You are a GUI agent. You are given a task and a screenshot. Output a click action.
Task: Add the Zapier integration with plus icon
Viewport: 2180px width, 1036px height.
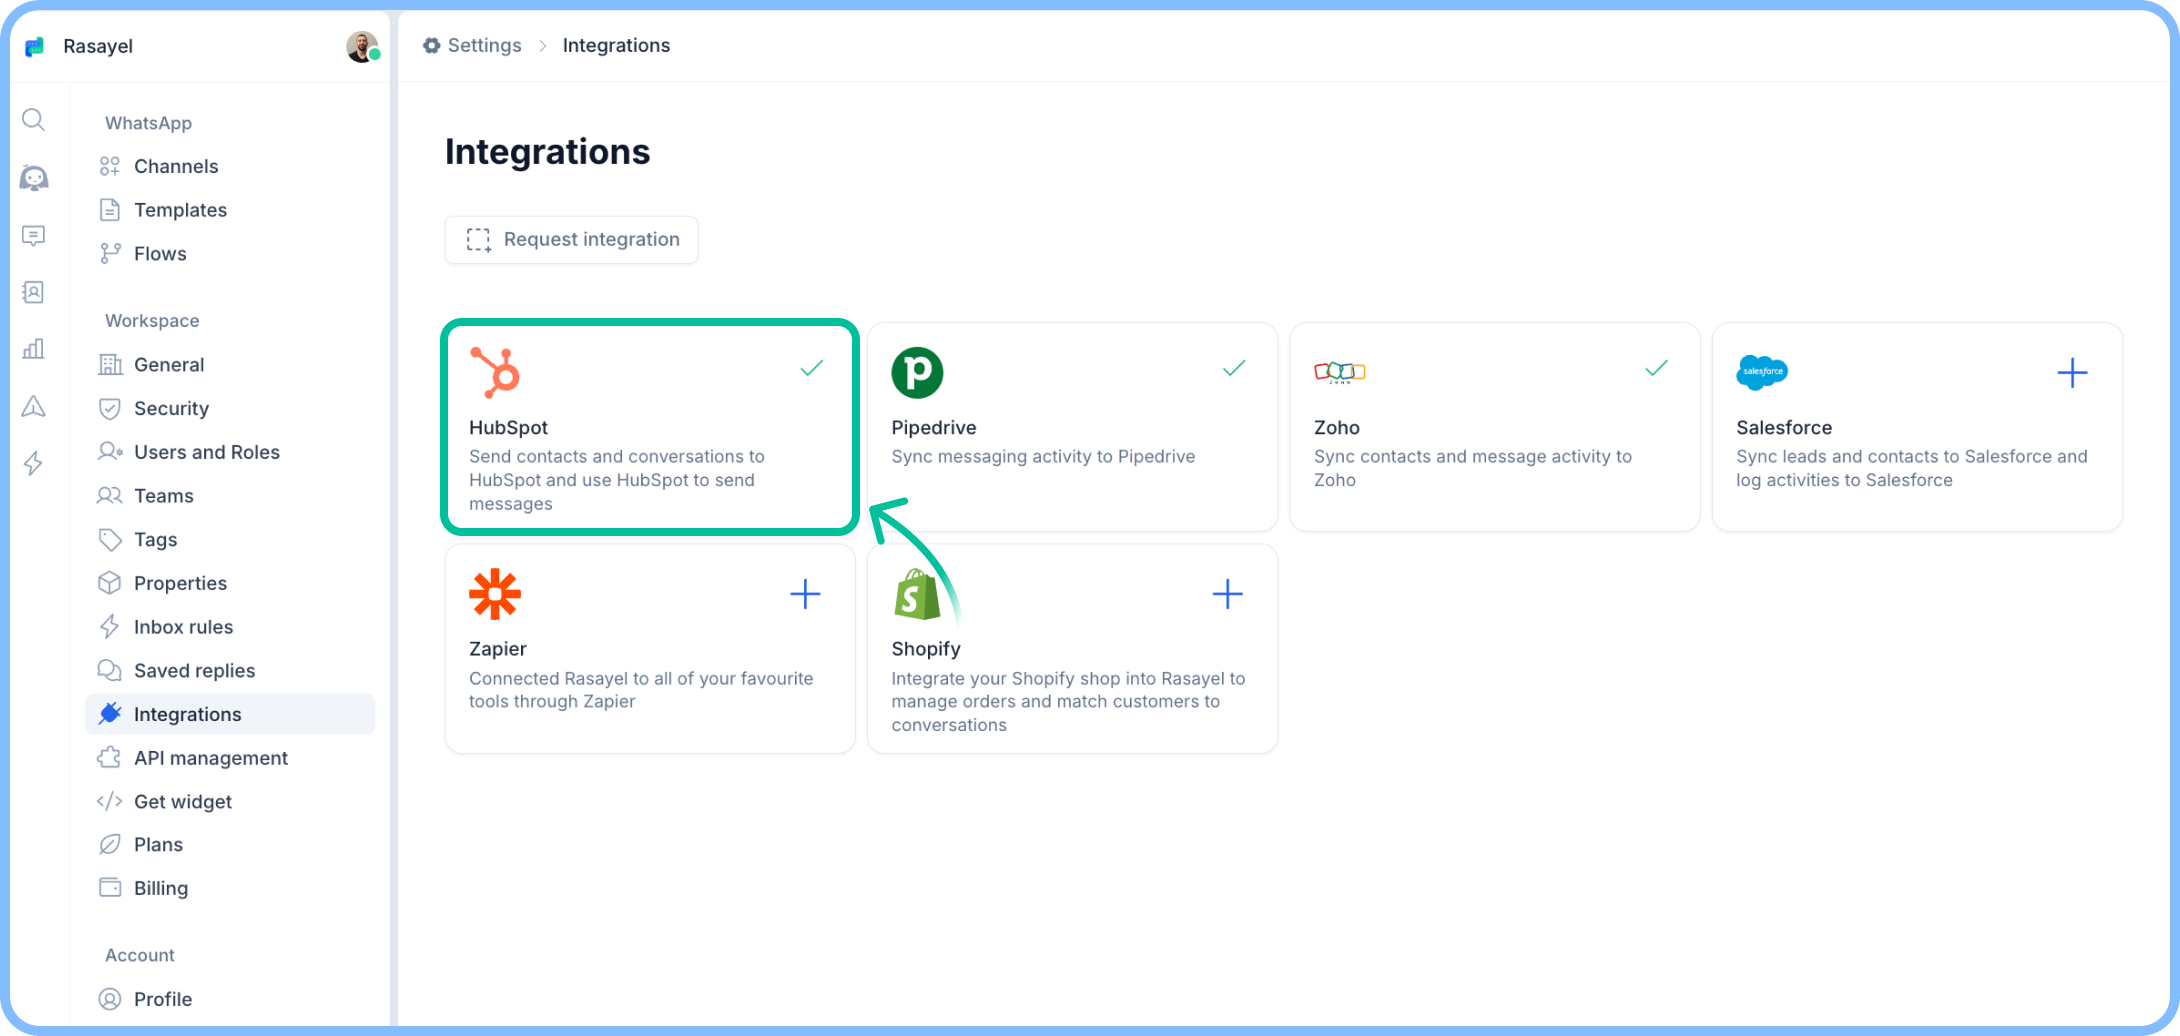(x=805, y=594)
